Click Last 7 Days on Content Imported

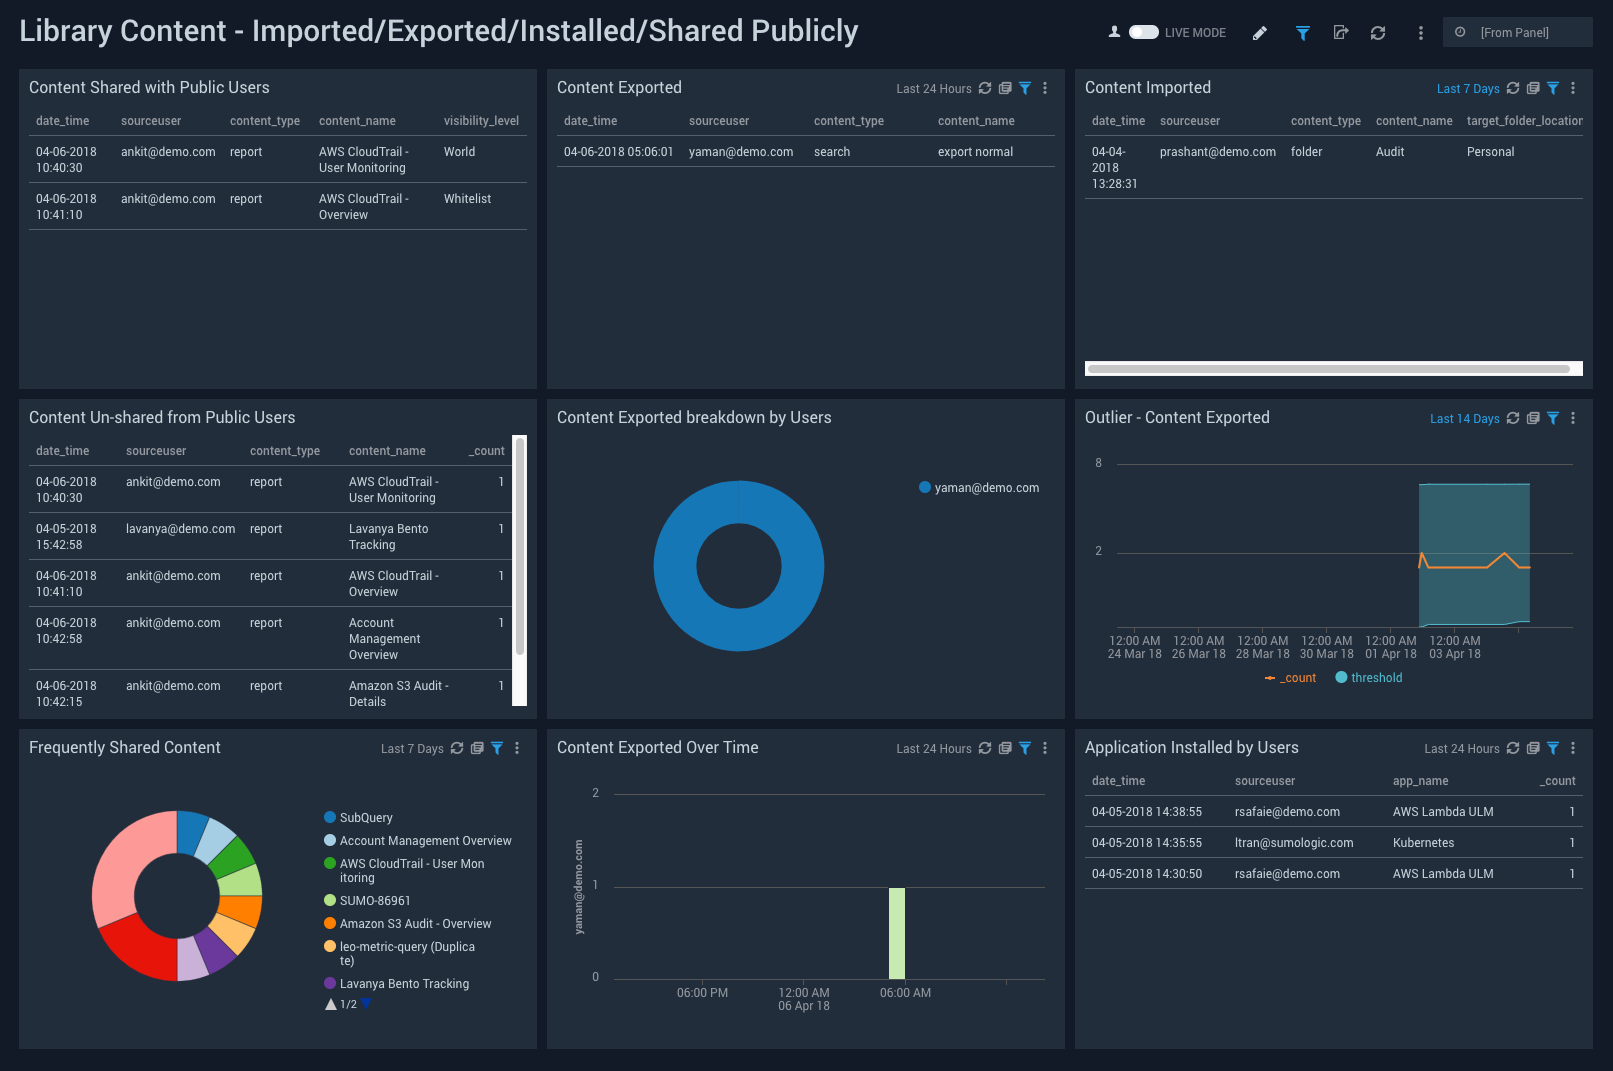coord(1467,89)
